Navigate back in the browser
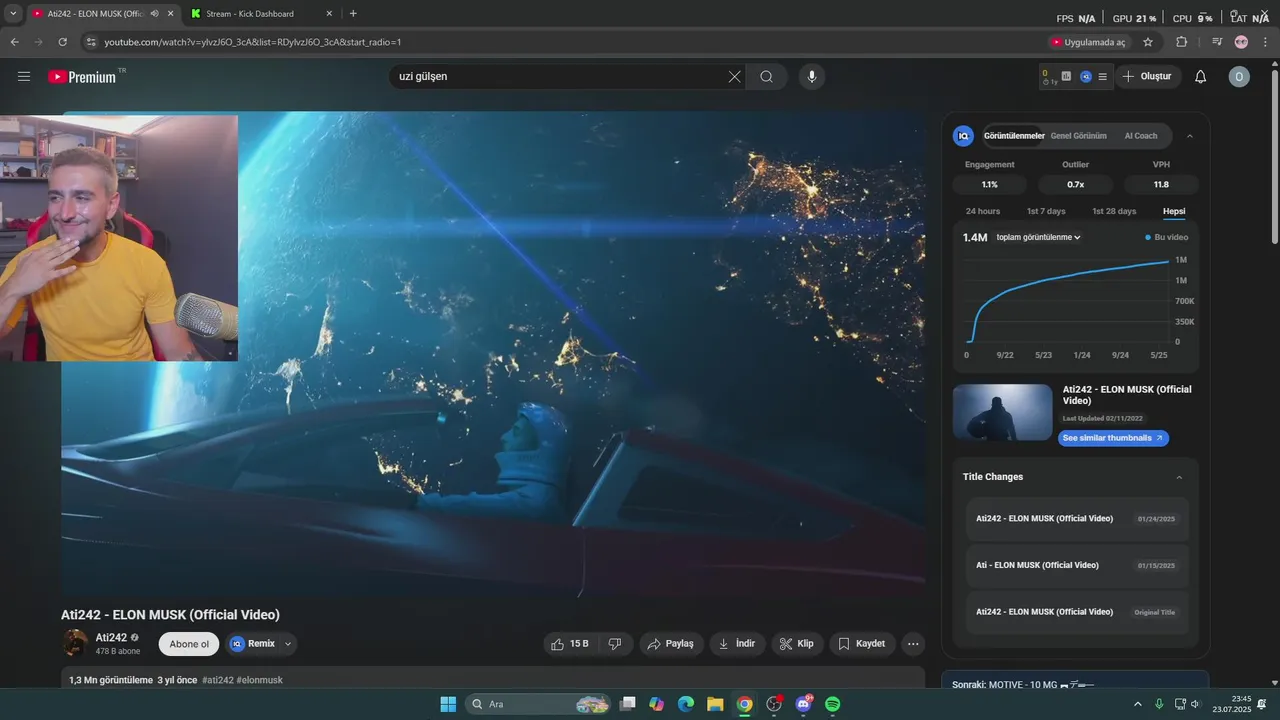Image resolution: width=1280 pixels, height=720 pixels. (x=14, y=42)
